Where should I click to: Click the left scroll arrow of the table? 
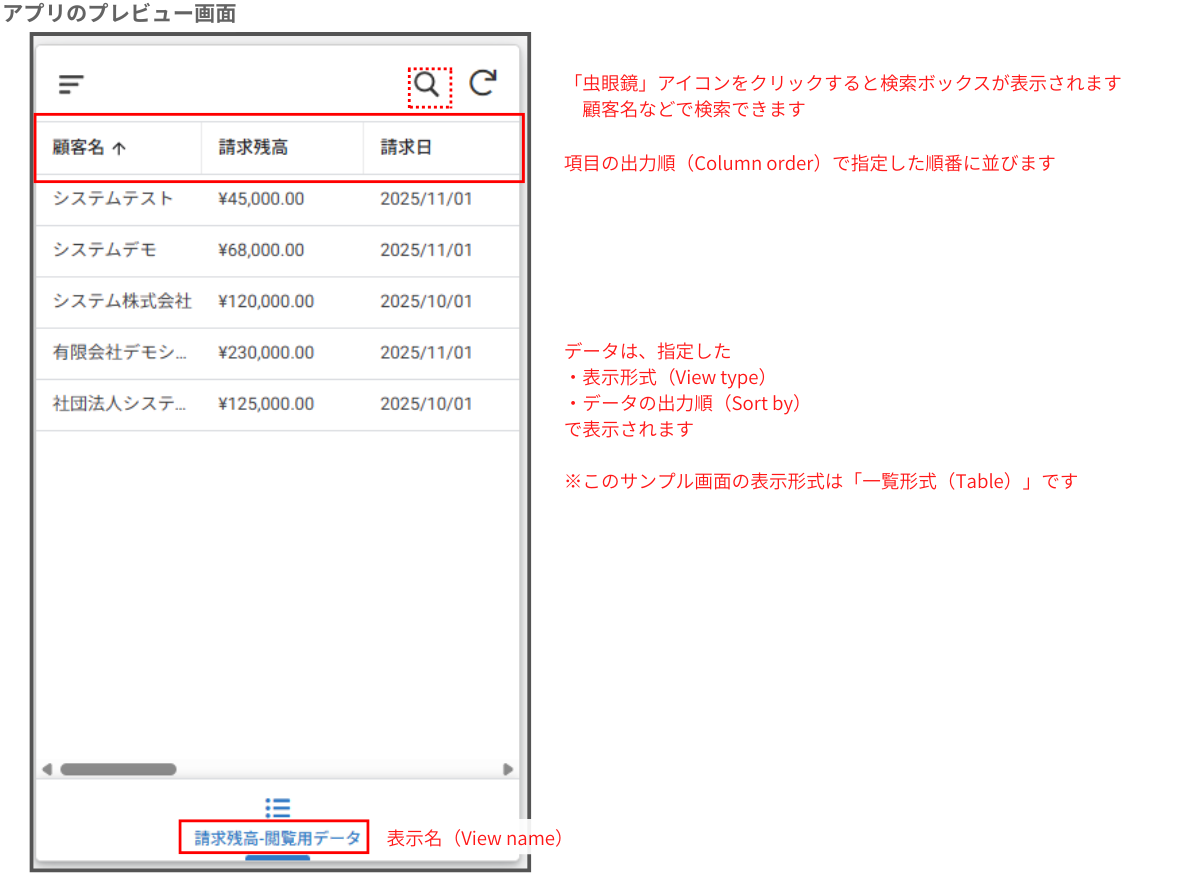click(45, 769)
